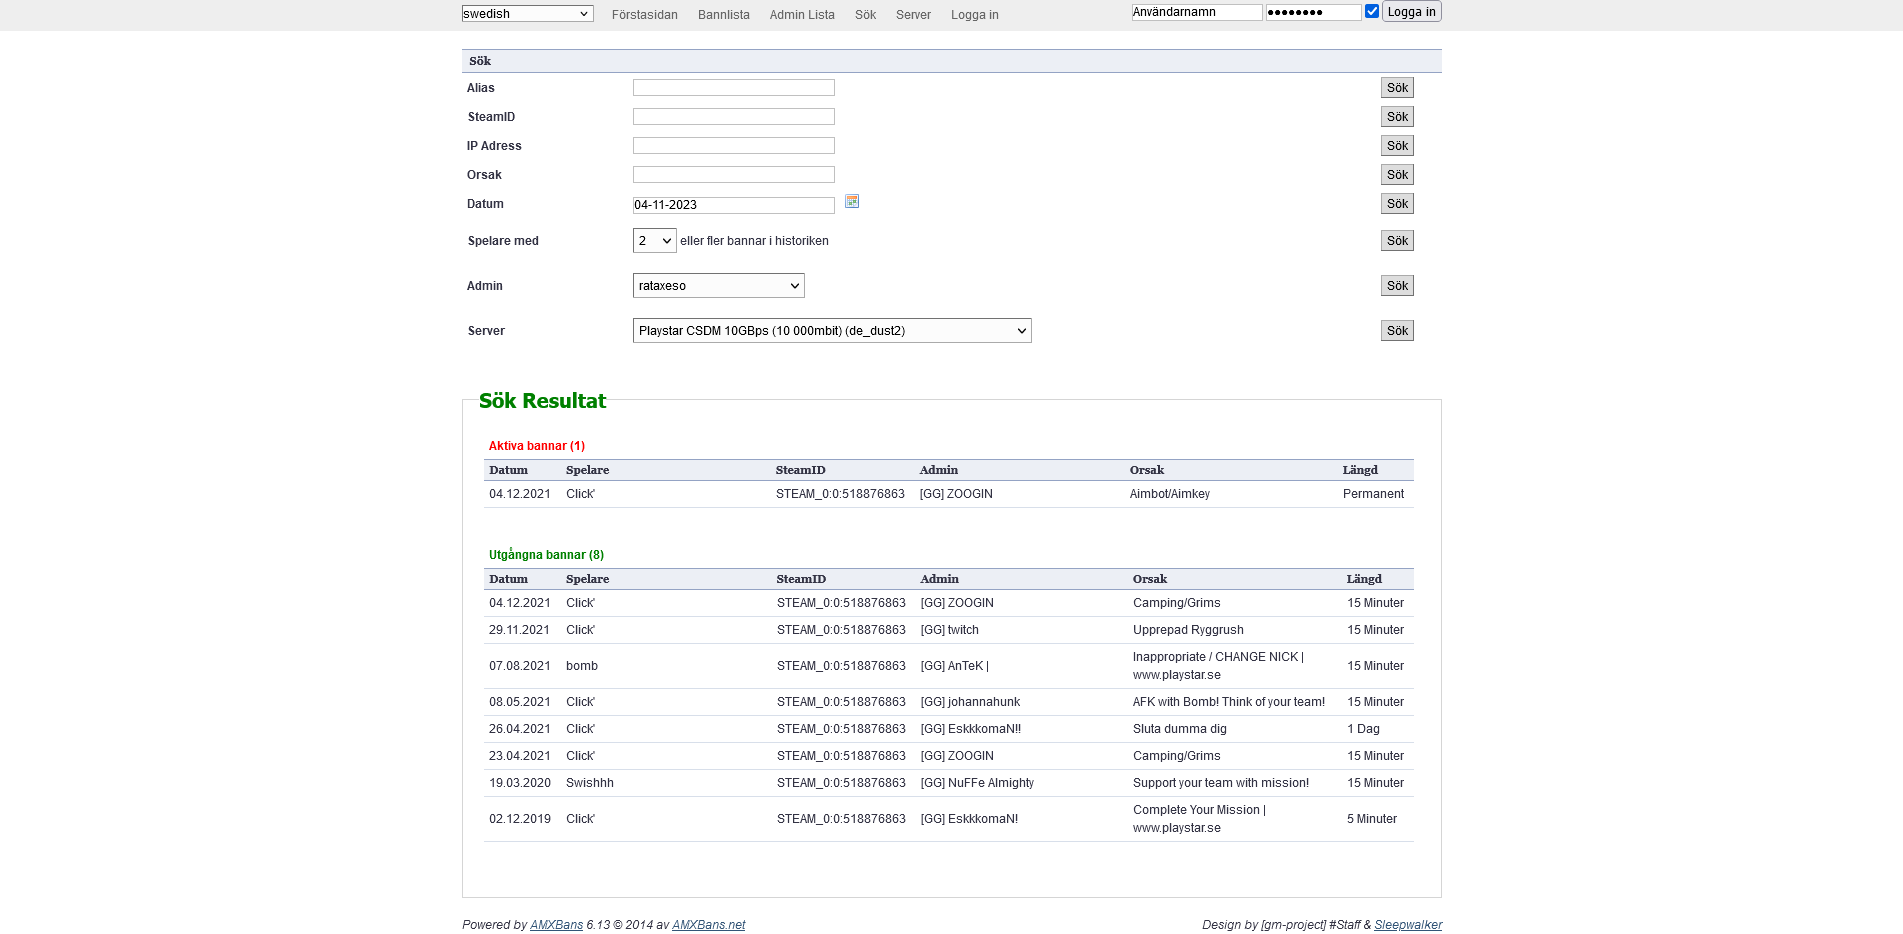Open the ban count dropdown showing 2
The width and height of the screenshot is (1903, 934).
tap(655, 241)
